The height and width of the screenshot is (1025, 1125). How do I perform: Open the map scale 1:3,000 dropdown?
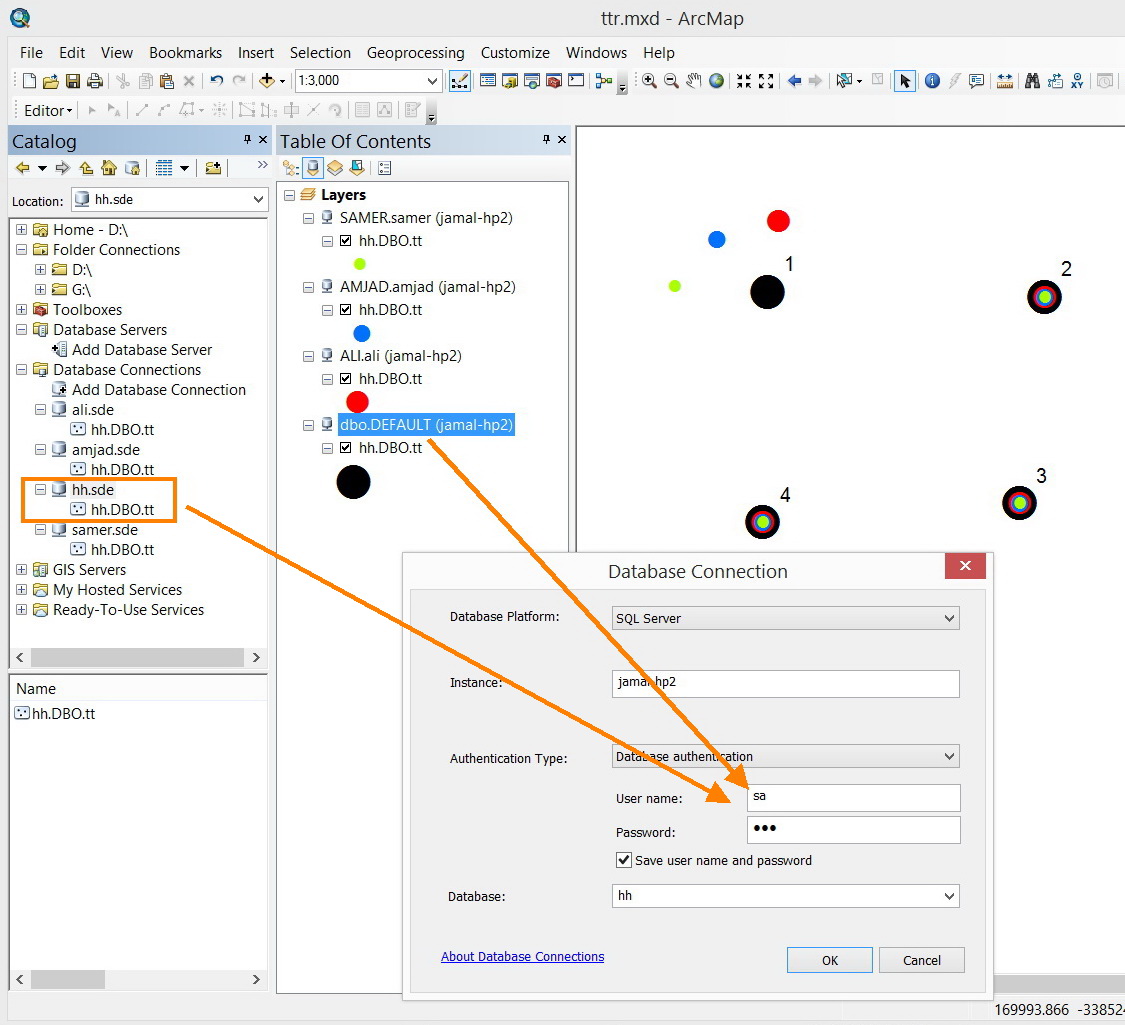click(x=432, y=81)
